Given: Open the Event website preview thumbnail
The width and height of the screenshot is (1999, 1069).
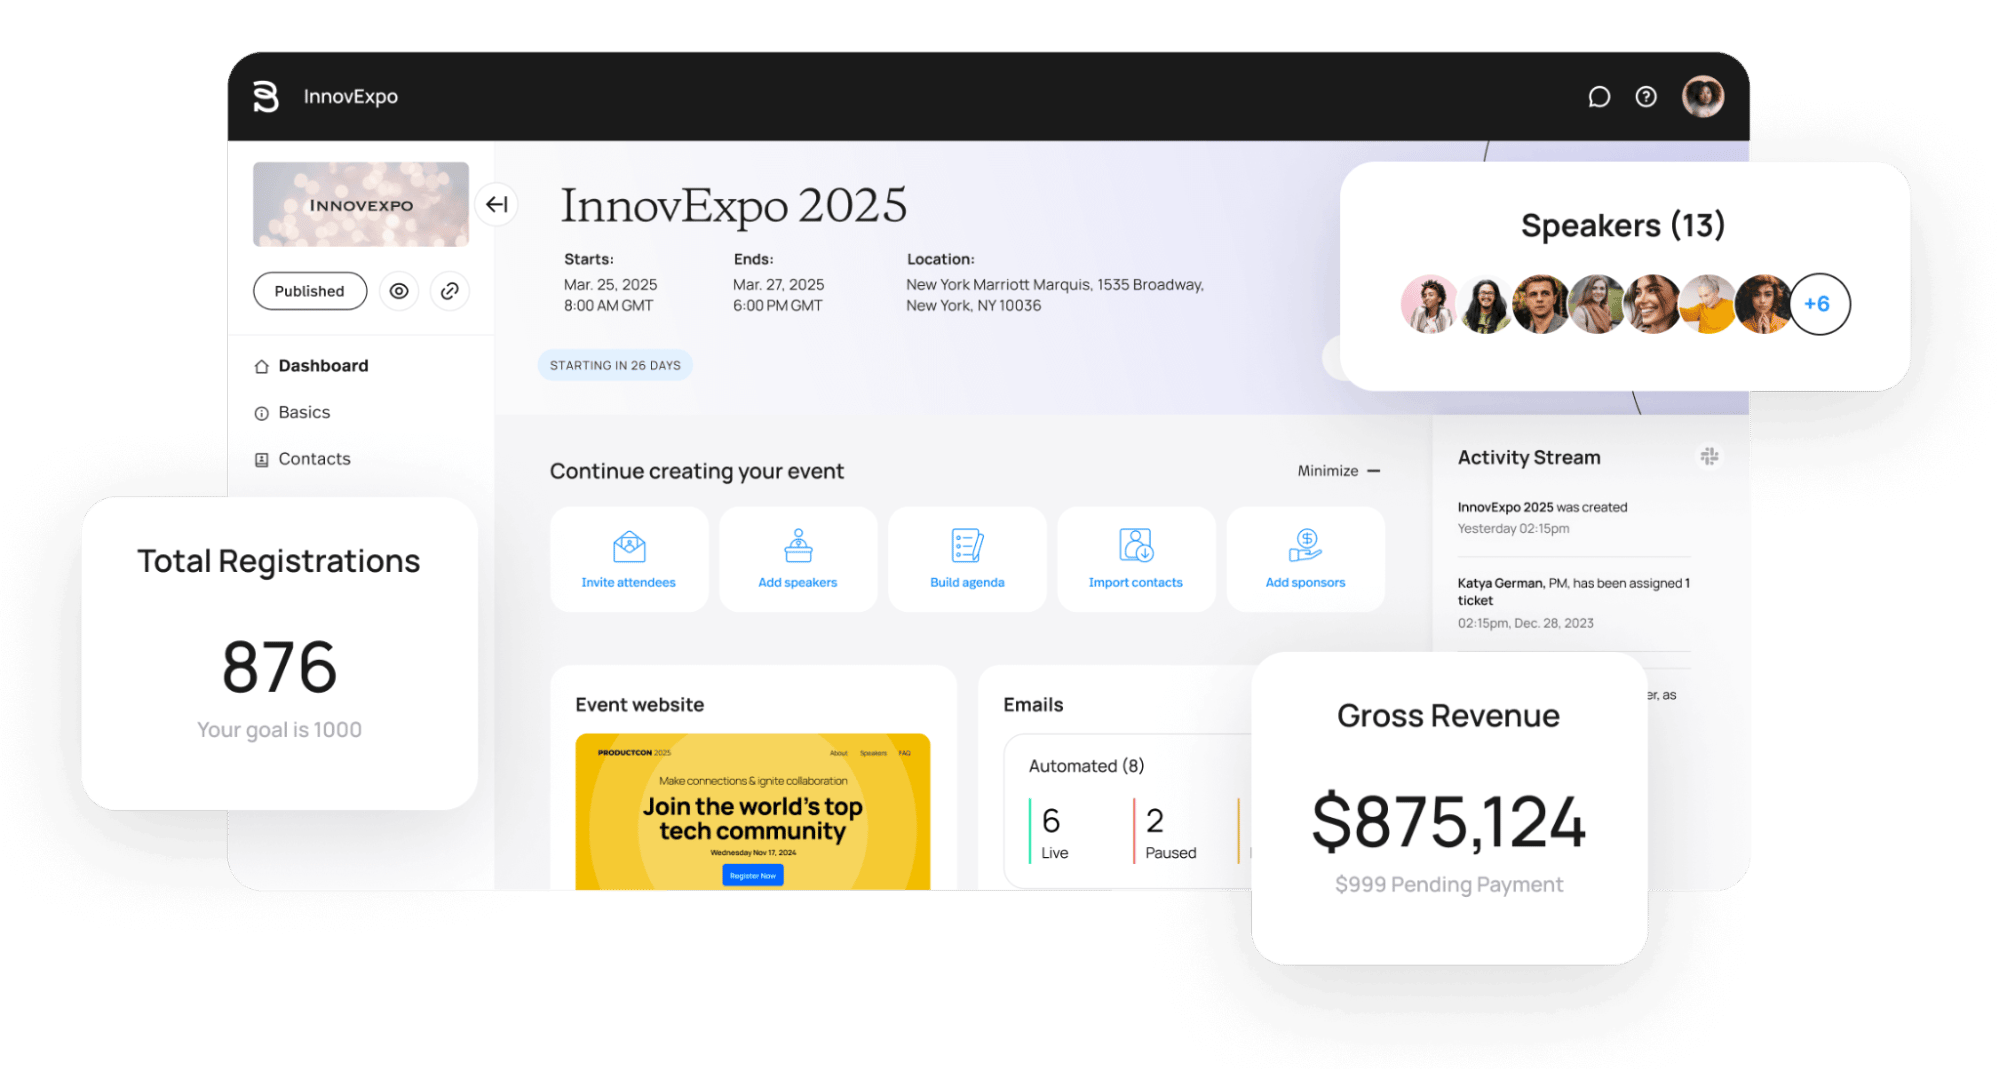Looking at the screenshot, I should pyautogui.click(x=753, y=811).
